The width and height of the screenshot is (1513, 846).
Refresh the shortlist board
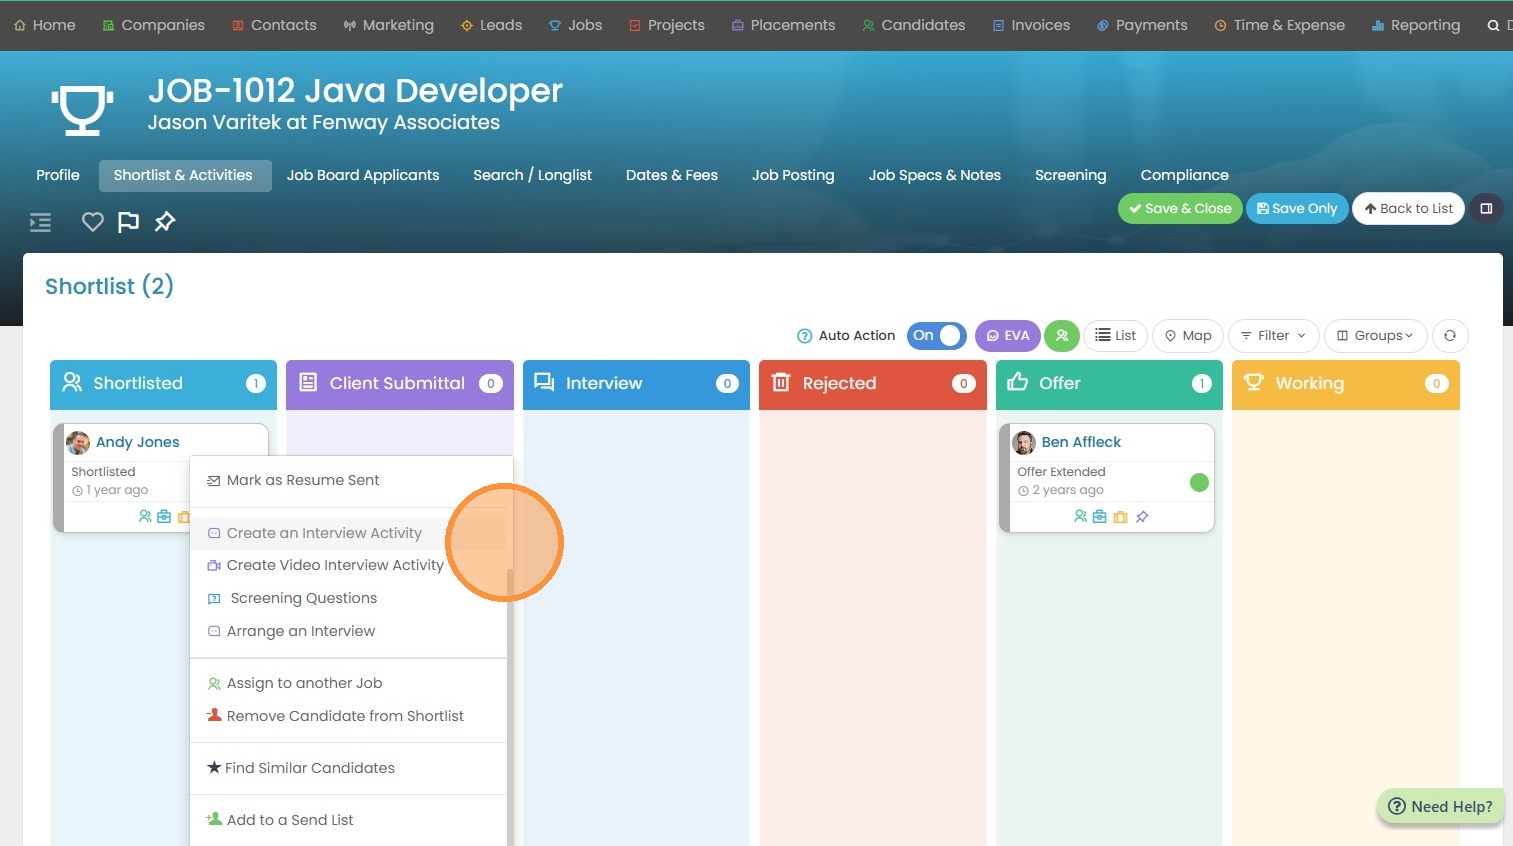(x=1450, y=336)
